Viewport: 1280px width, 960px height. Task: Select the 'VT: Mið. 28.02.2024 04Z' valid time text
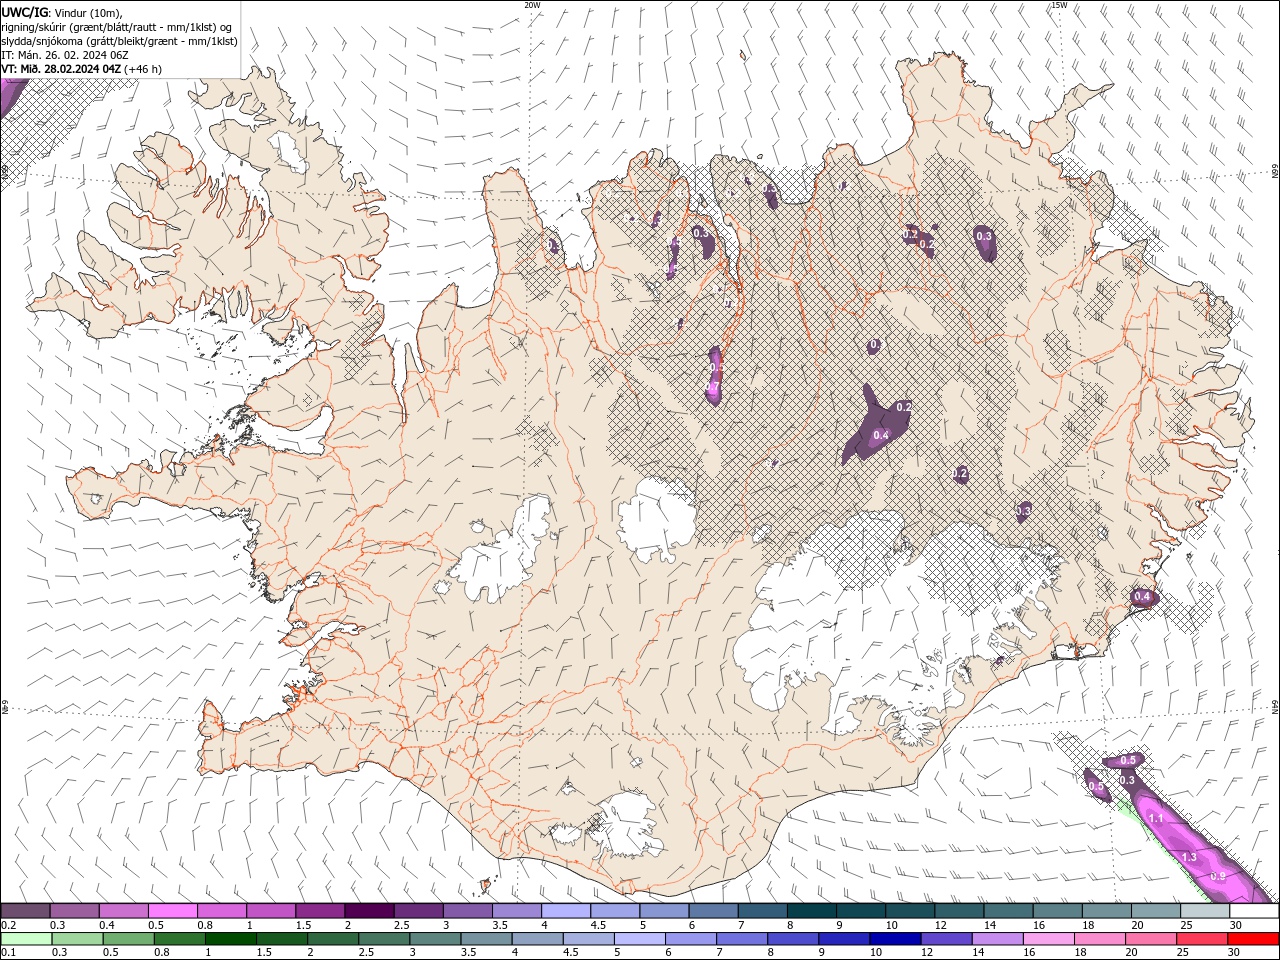click(x=61, y=69)
